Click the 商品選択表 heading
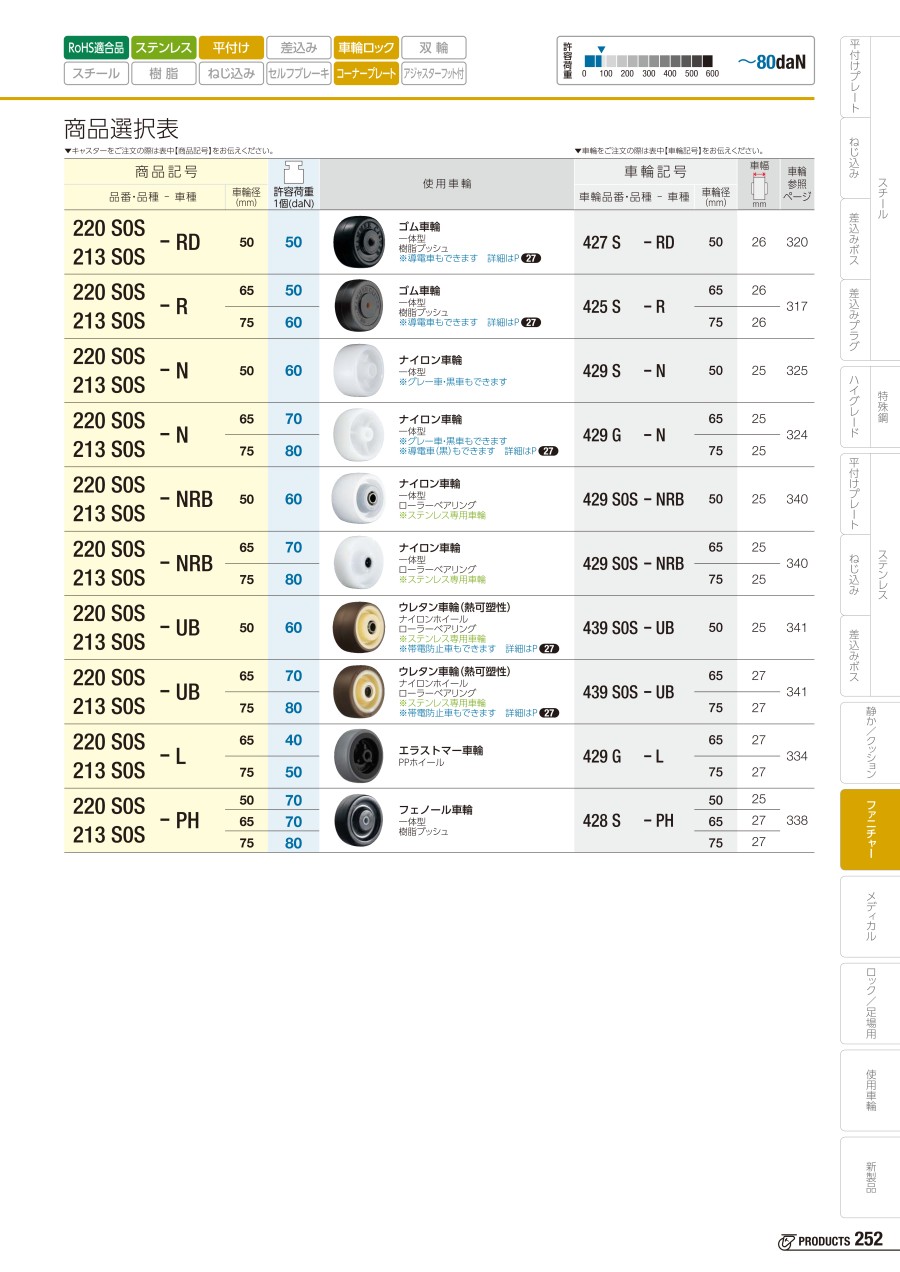The width and height of the screenshot is (900, 1272). click(121, 129)
